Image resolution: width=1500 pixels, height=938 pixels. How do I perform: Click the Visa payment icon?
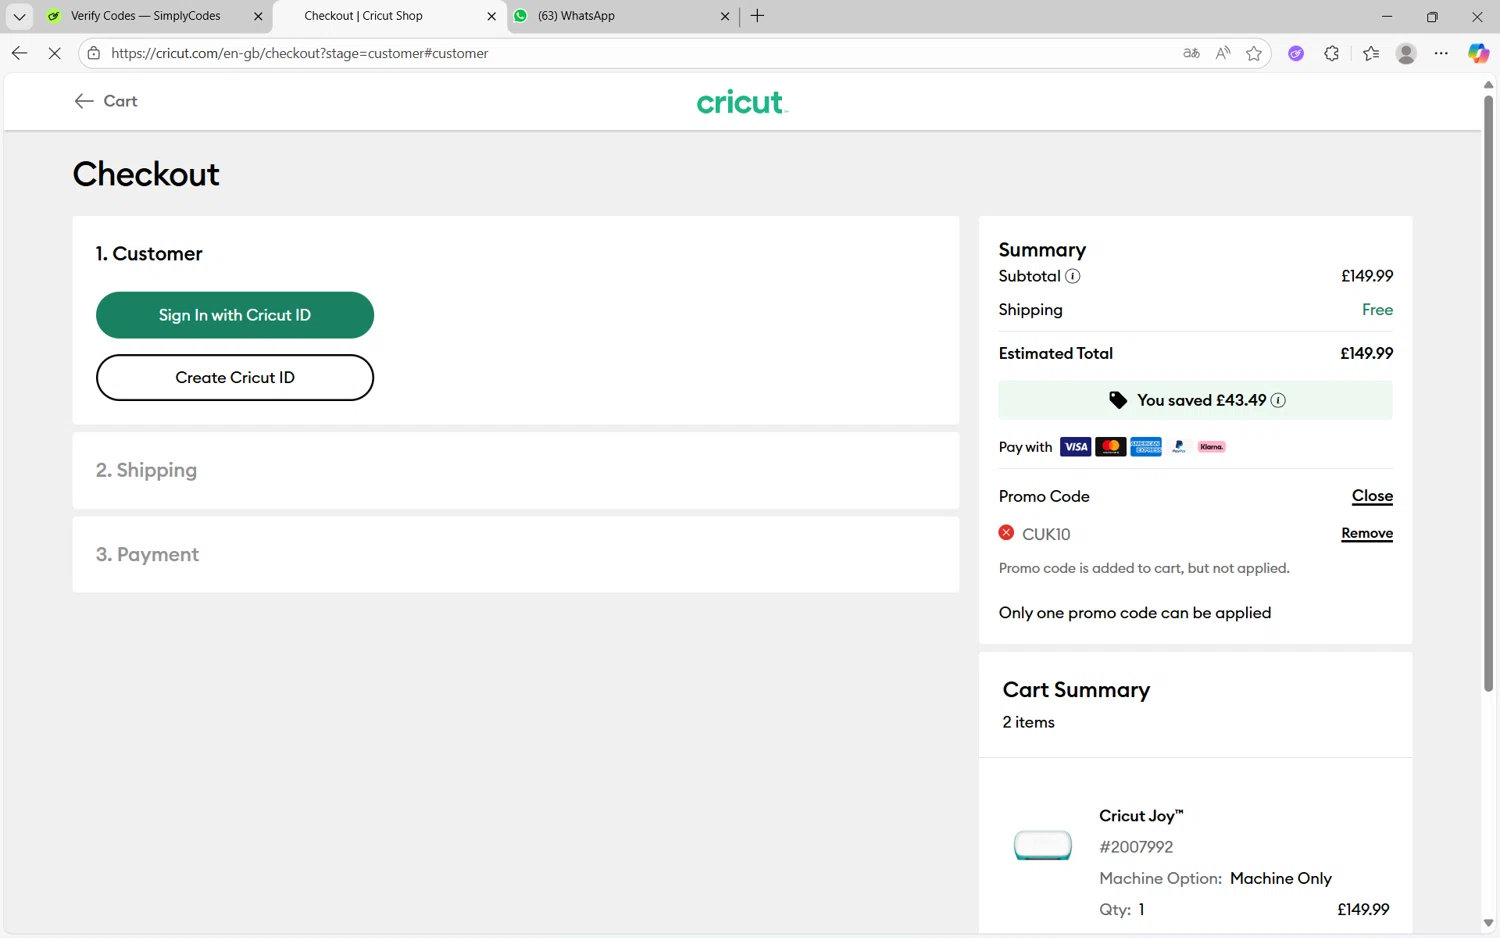click(x=1076, y=447)
